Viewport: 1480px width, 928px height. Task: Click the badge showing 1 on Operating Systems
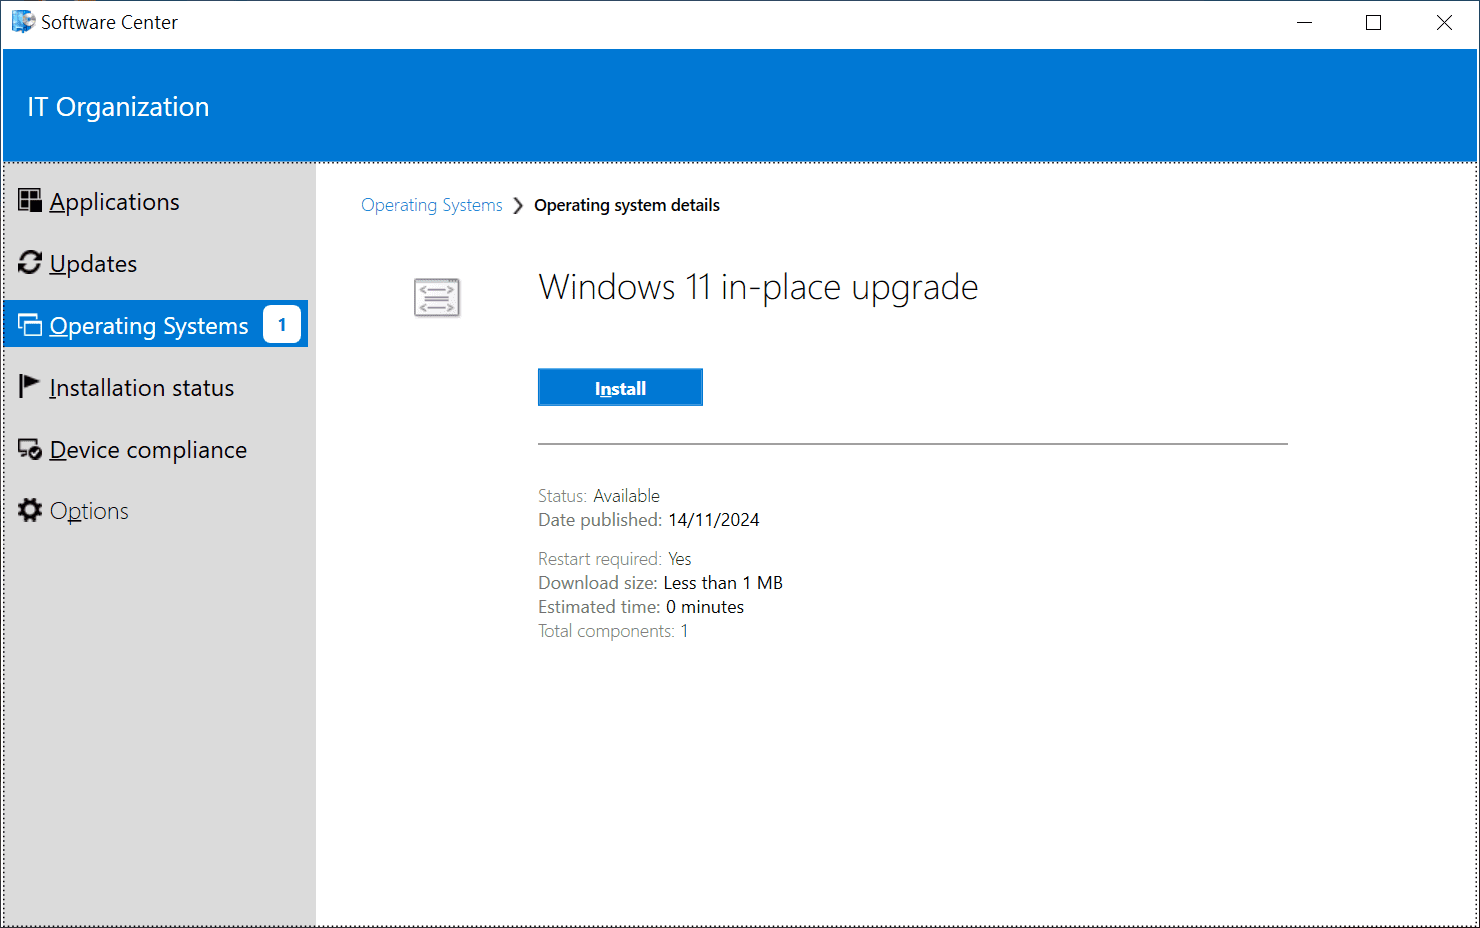[282, 325]
